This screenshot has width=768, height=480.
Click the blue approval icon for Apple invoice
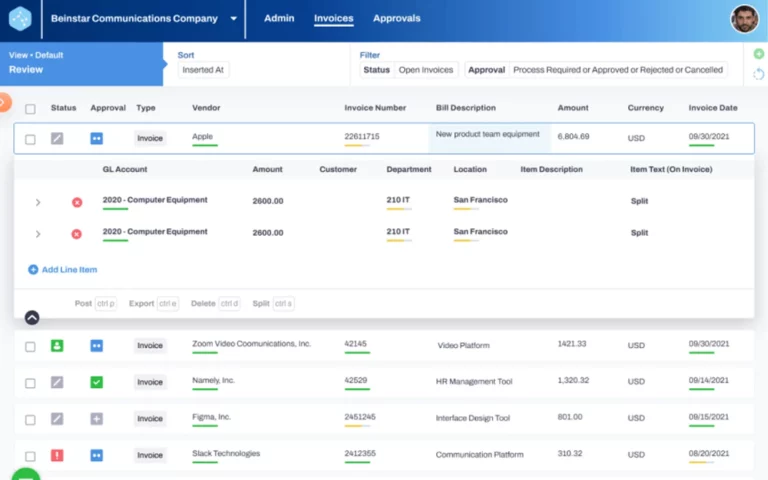97,138
